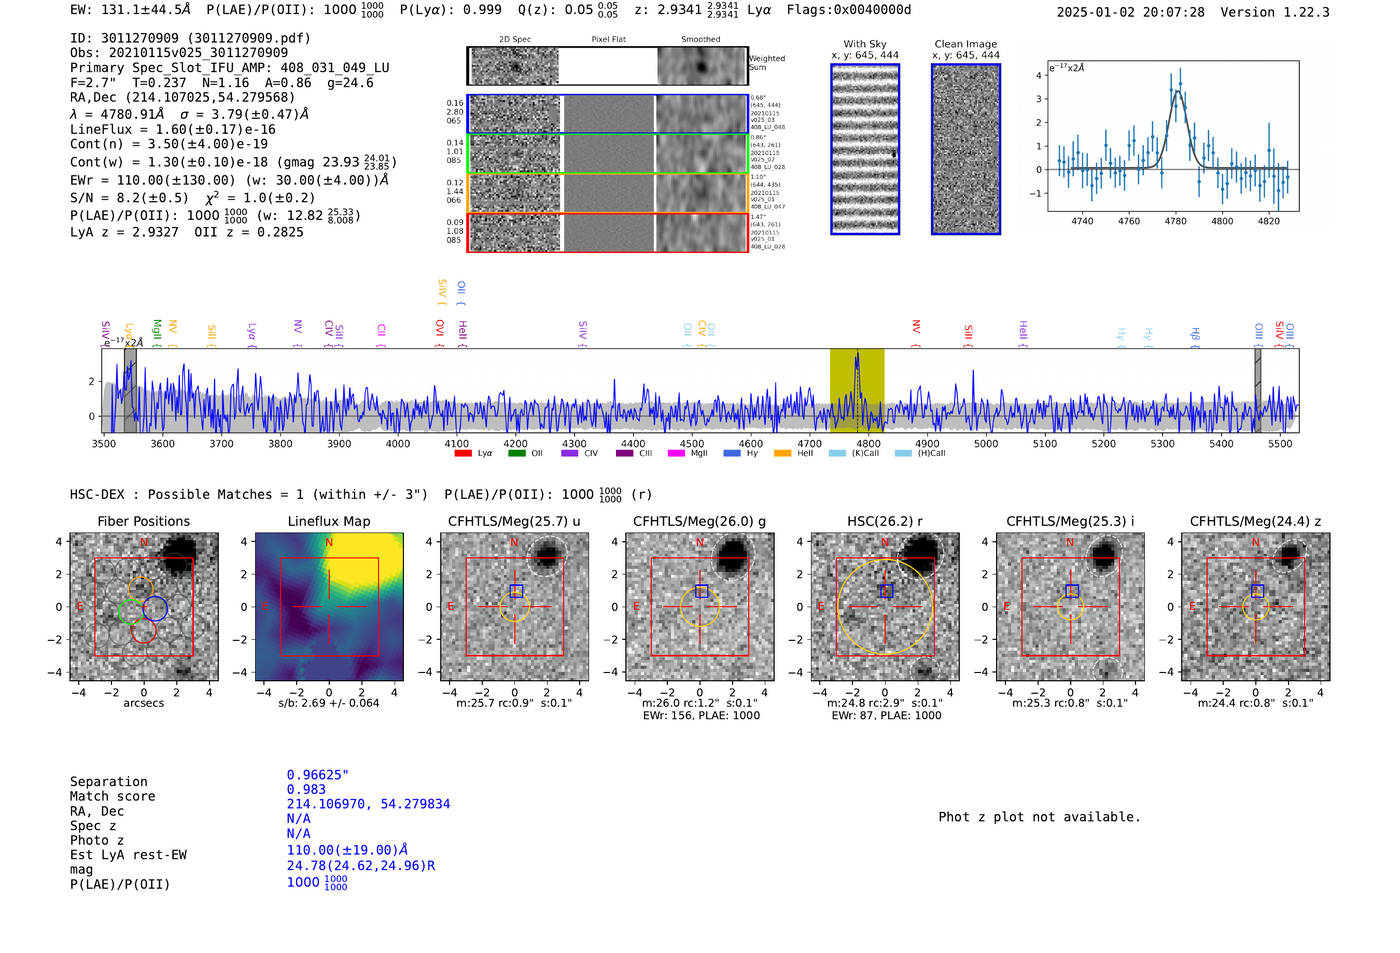Viewport: 1400px width, 953px height.
Task: Click the magenta CII line marker label
Action: click(381, 336)
